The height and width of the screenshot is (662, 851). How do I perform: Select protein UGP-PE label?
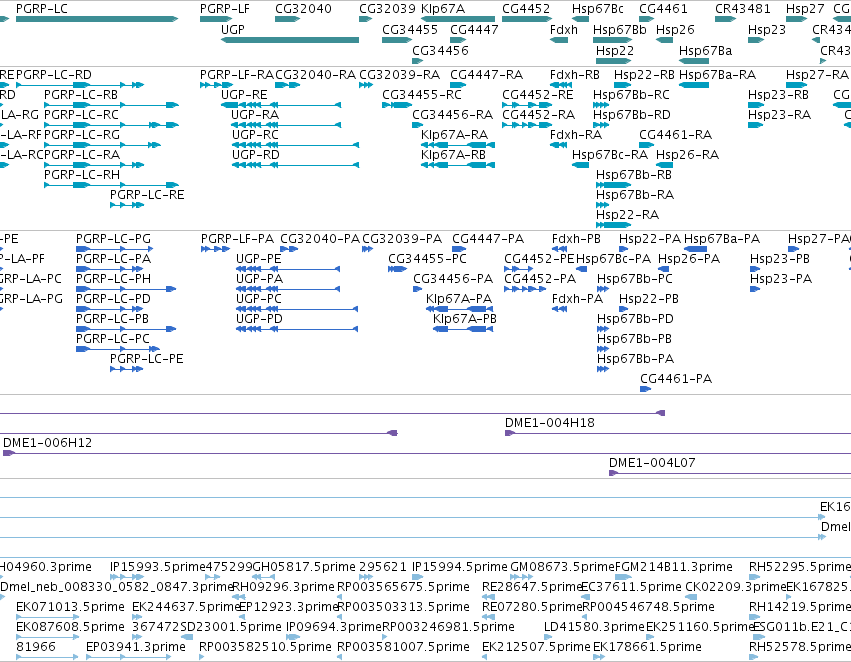click(258, 259)
